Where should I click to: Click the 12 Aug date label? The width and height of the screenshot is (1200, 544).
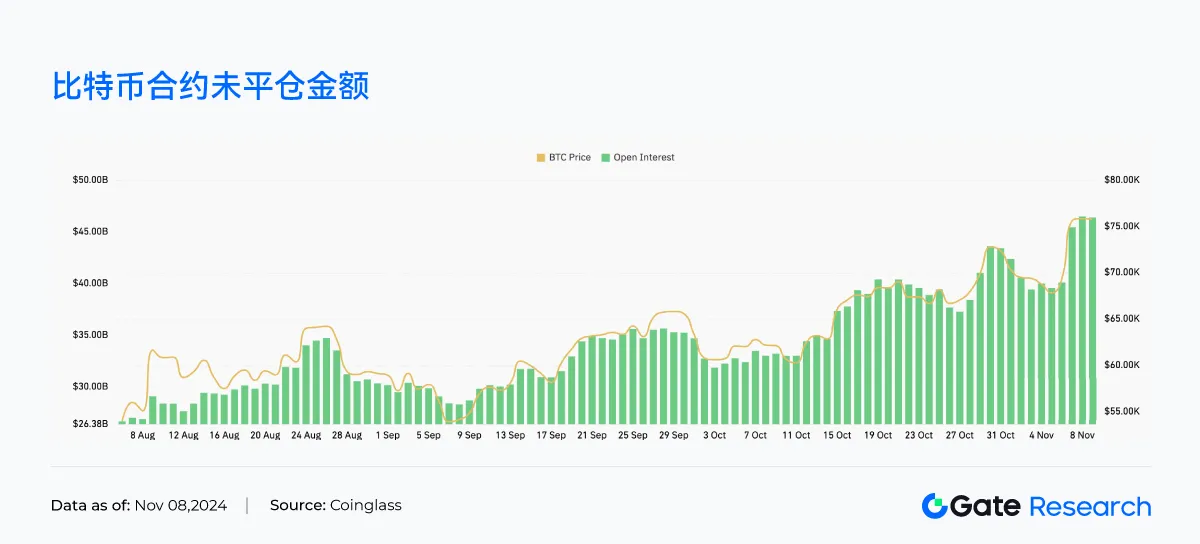pyautogui.click(x=184, y=436)
